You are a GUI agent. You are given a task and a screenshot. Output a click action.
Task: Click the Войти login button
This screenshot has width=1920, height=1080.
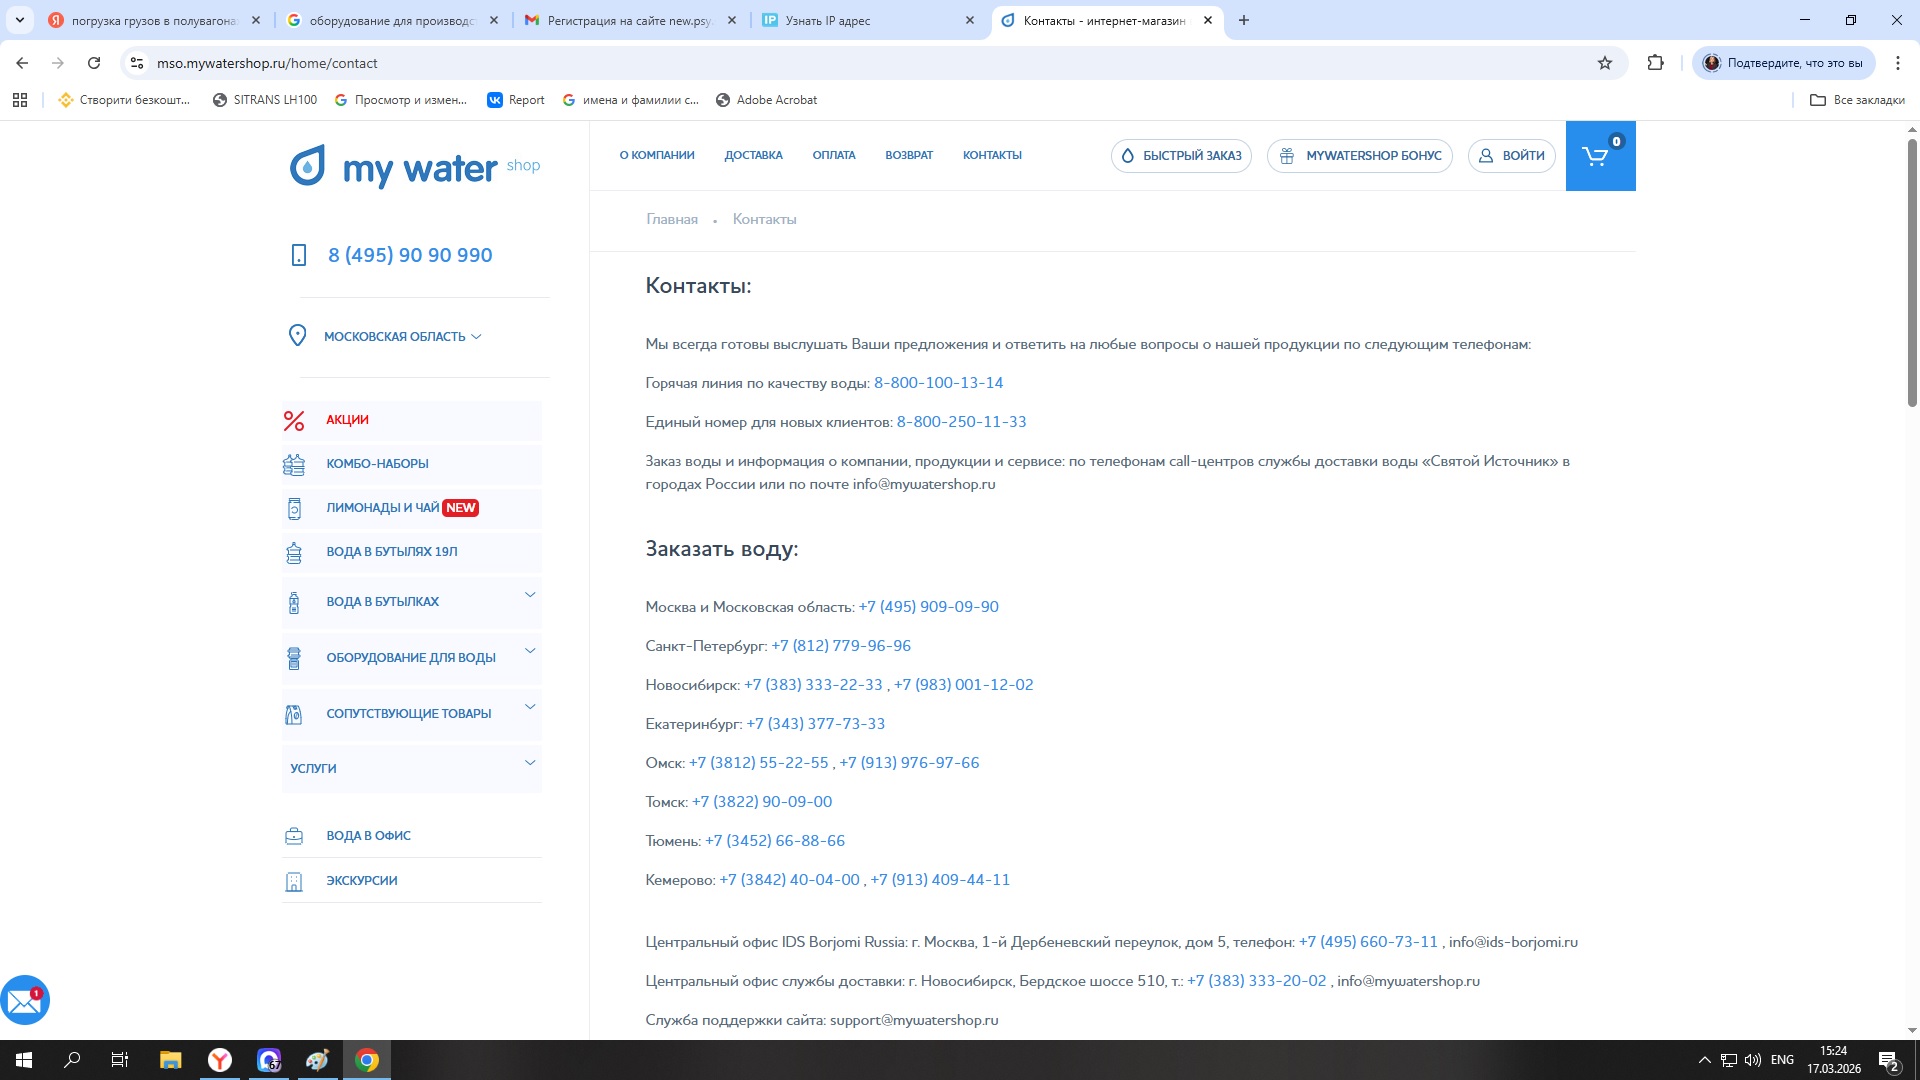point(1511,156)
